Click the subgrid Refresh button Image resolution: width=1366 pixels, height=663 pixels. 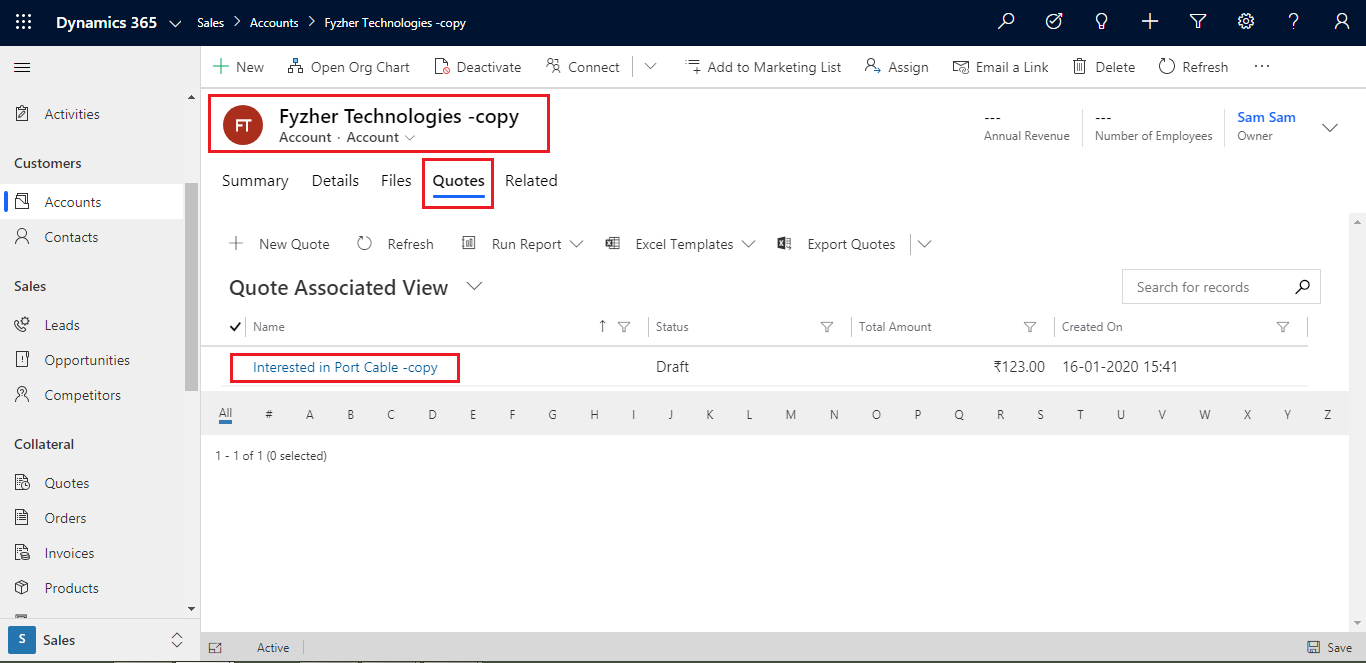click(395, 244)
